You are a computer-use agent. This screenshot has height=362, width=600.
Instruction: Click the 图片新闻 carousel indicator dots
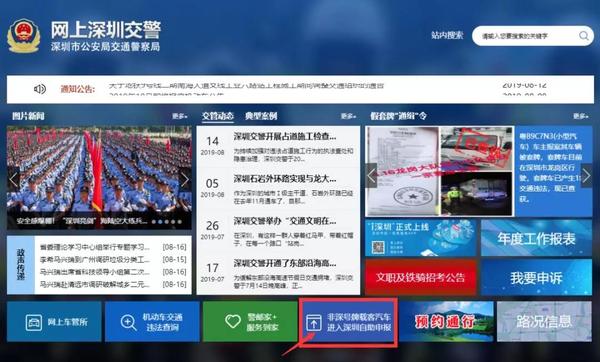point(167,222)
